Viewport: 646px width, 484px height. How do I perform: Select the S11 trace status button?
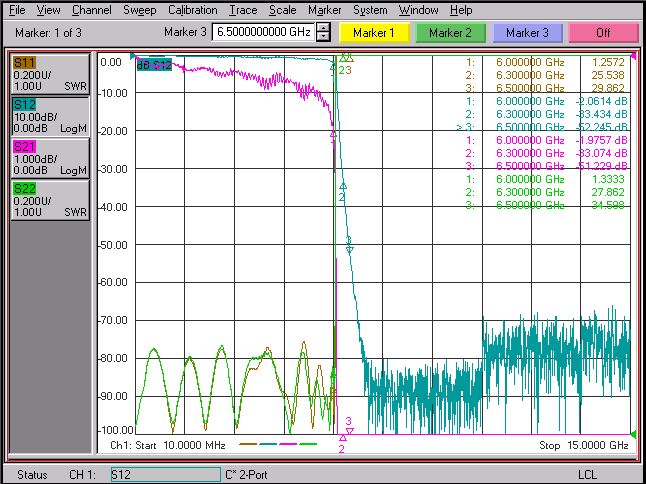[x=50, y=74]
